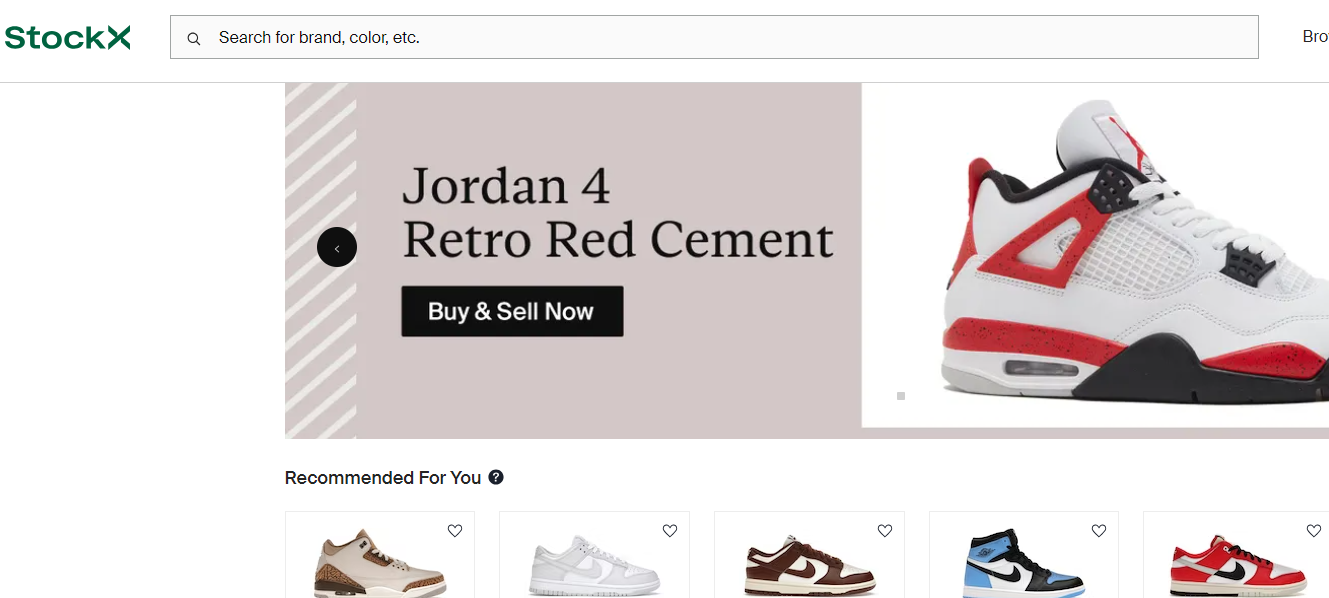Favorite the red Dunk sneaker card
Image resolution: width=1329 pixels, height=598 pixels.
1313,531
